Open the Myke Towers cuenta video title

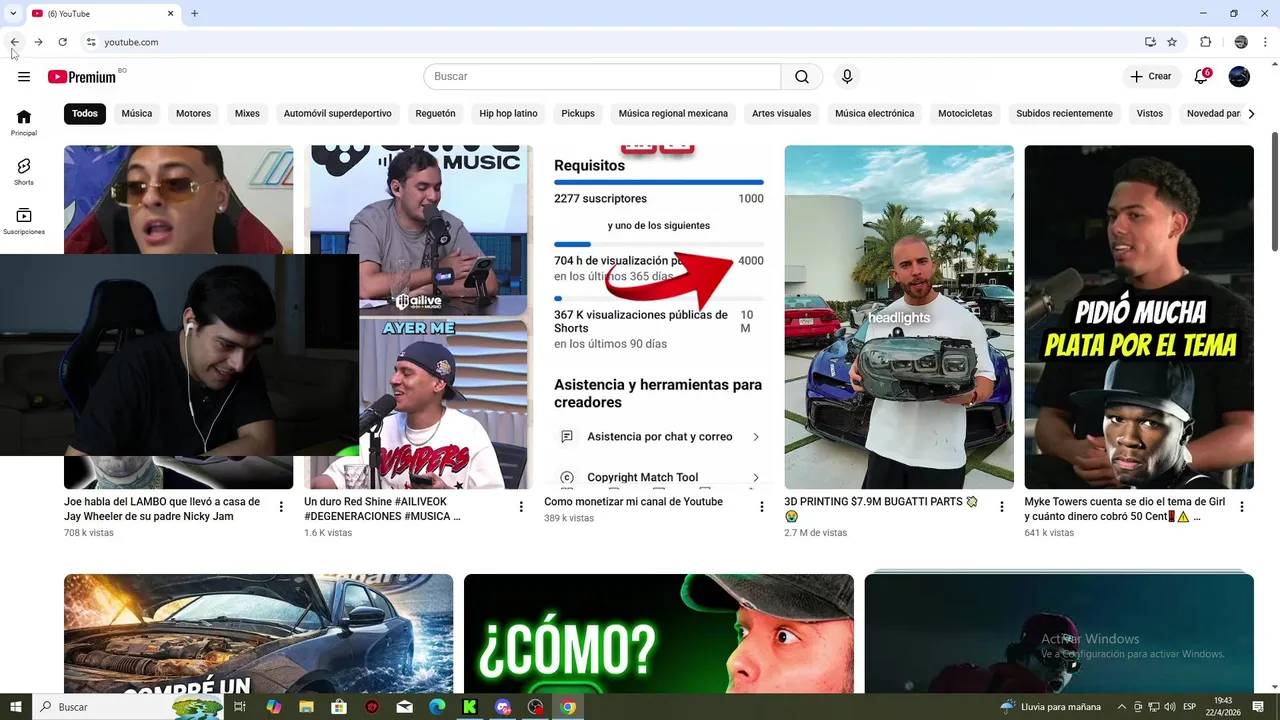click(x=1125, y=509)
